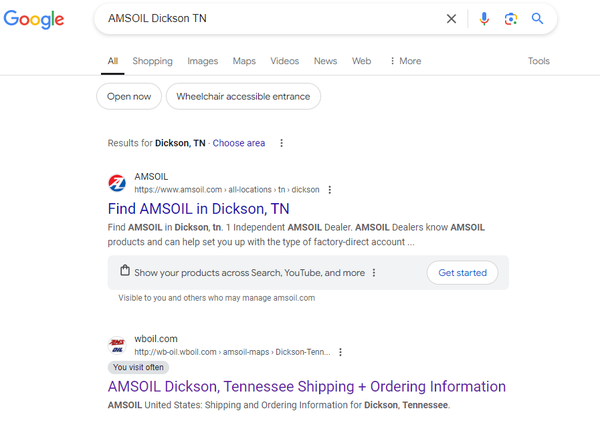Switch to the Maps tab
The width and height of the screenshot is (600, 443).
tap(244, 61)
